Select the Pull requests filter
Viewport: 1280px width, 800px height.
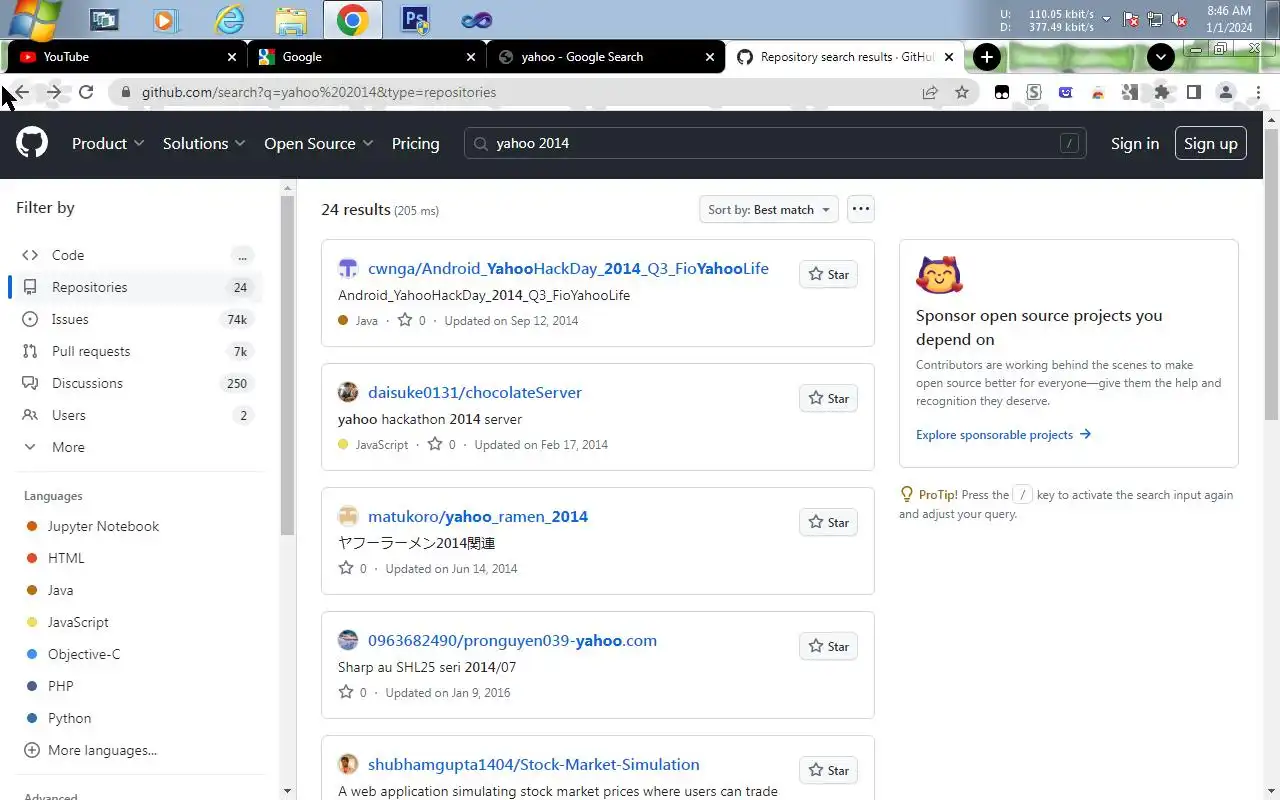coord(135,351)
